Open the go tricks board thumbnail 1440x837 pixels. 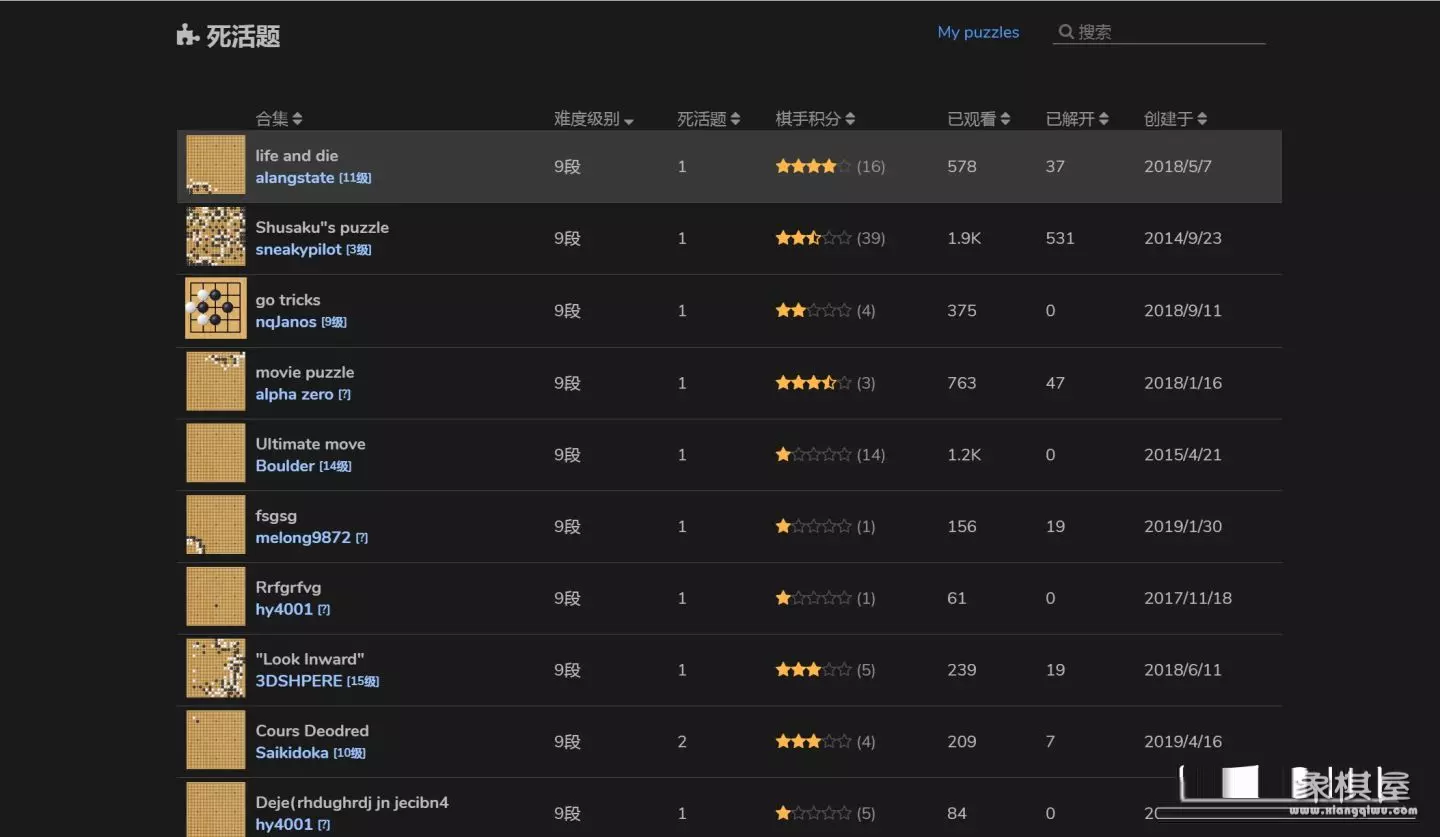[215, 310]
